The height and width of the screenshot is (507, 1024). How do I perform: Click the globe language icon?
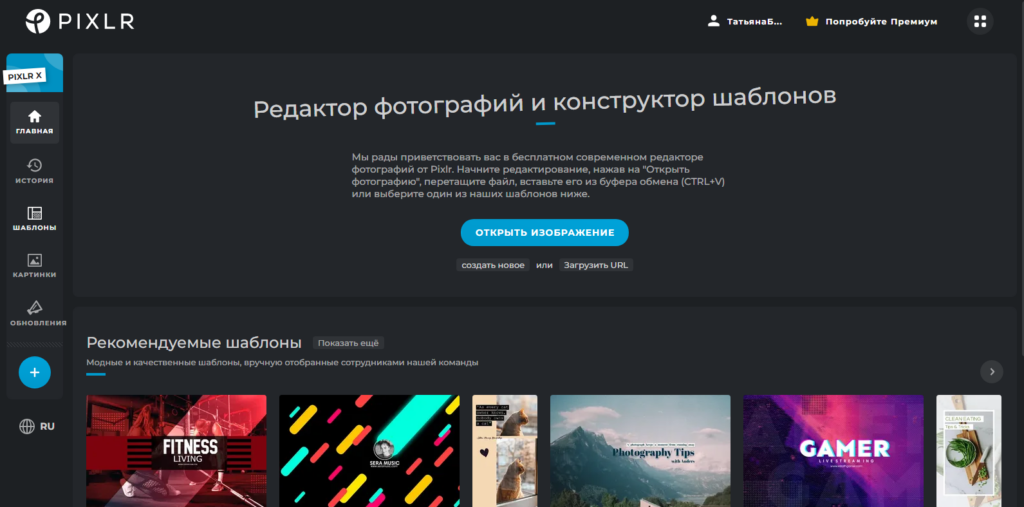(27, 427)
